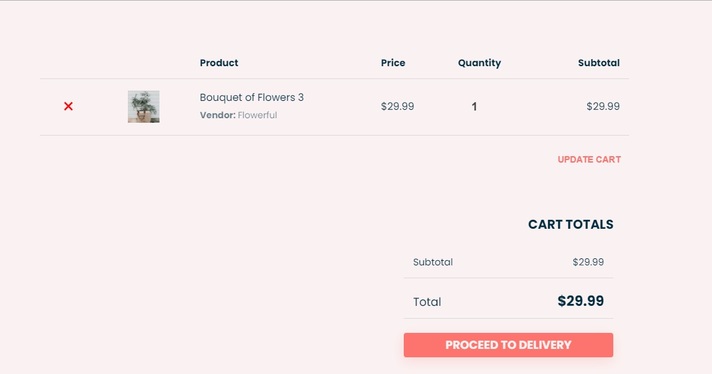Click the Total label in cart totals
Image resolution: width=712 pixels, height=374 pixels.
427,302
